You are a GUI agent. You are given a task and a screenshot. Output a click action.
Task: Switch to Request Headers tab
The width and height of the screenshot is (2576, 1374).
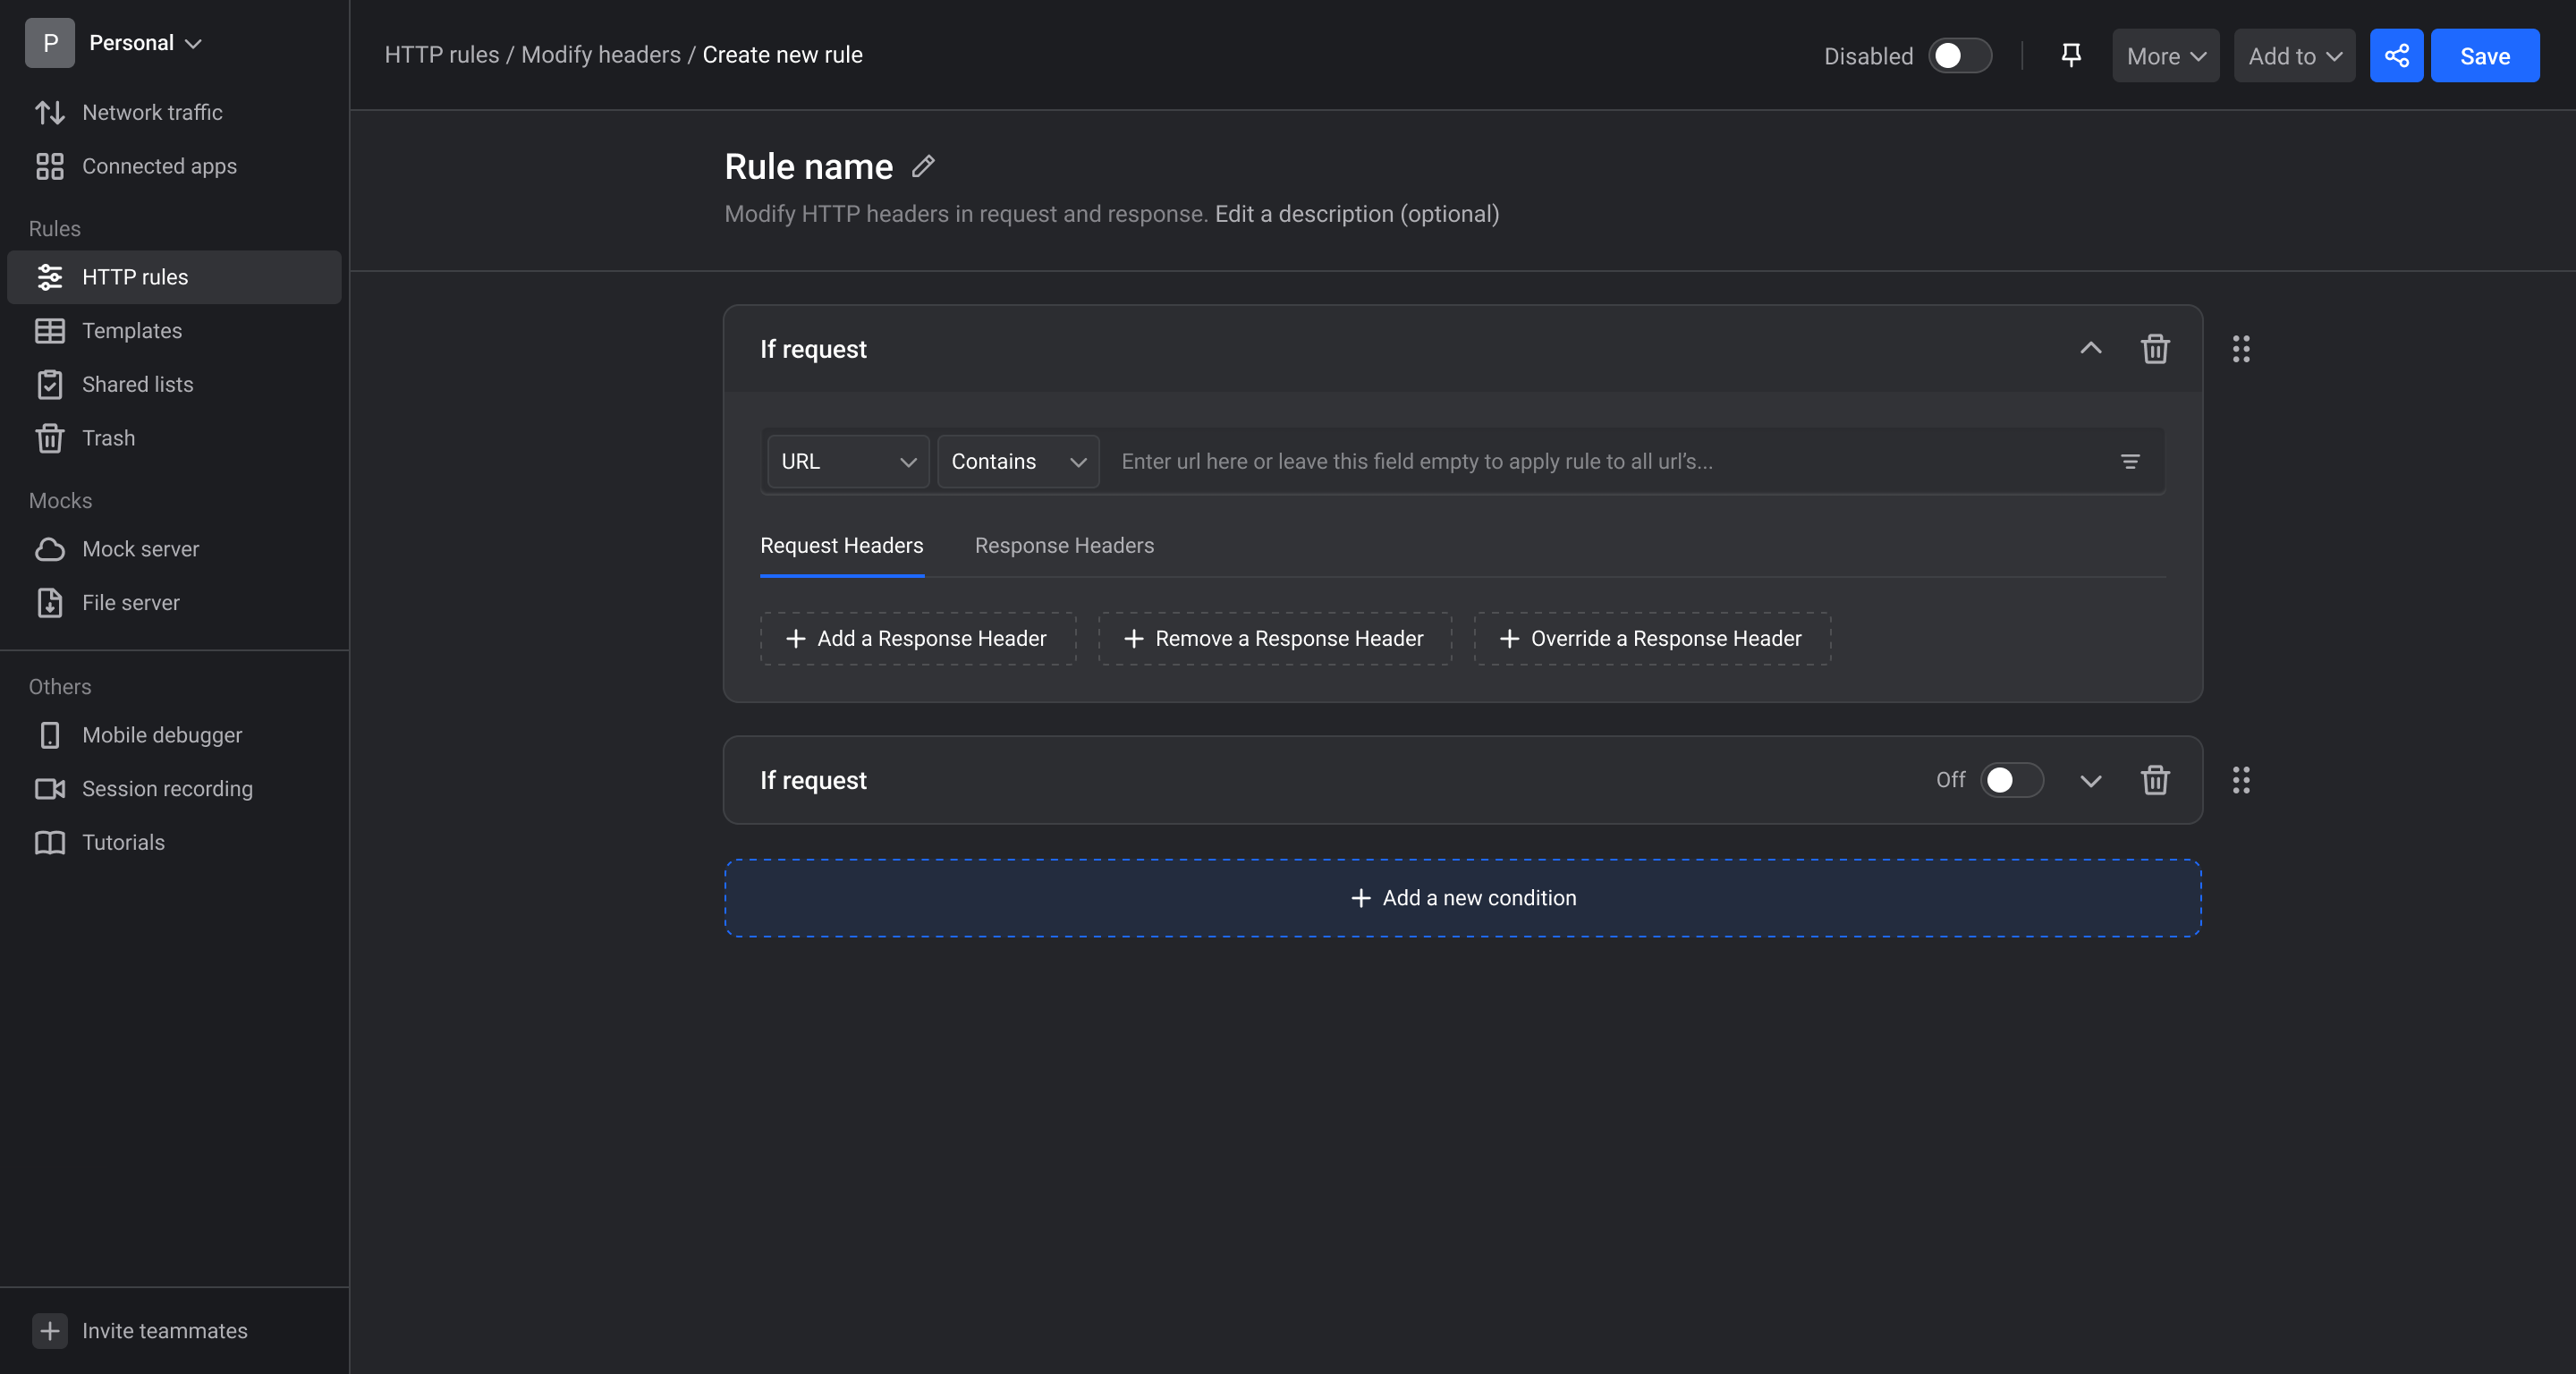[x=841, y=546]
